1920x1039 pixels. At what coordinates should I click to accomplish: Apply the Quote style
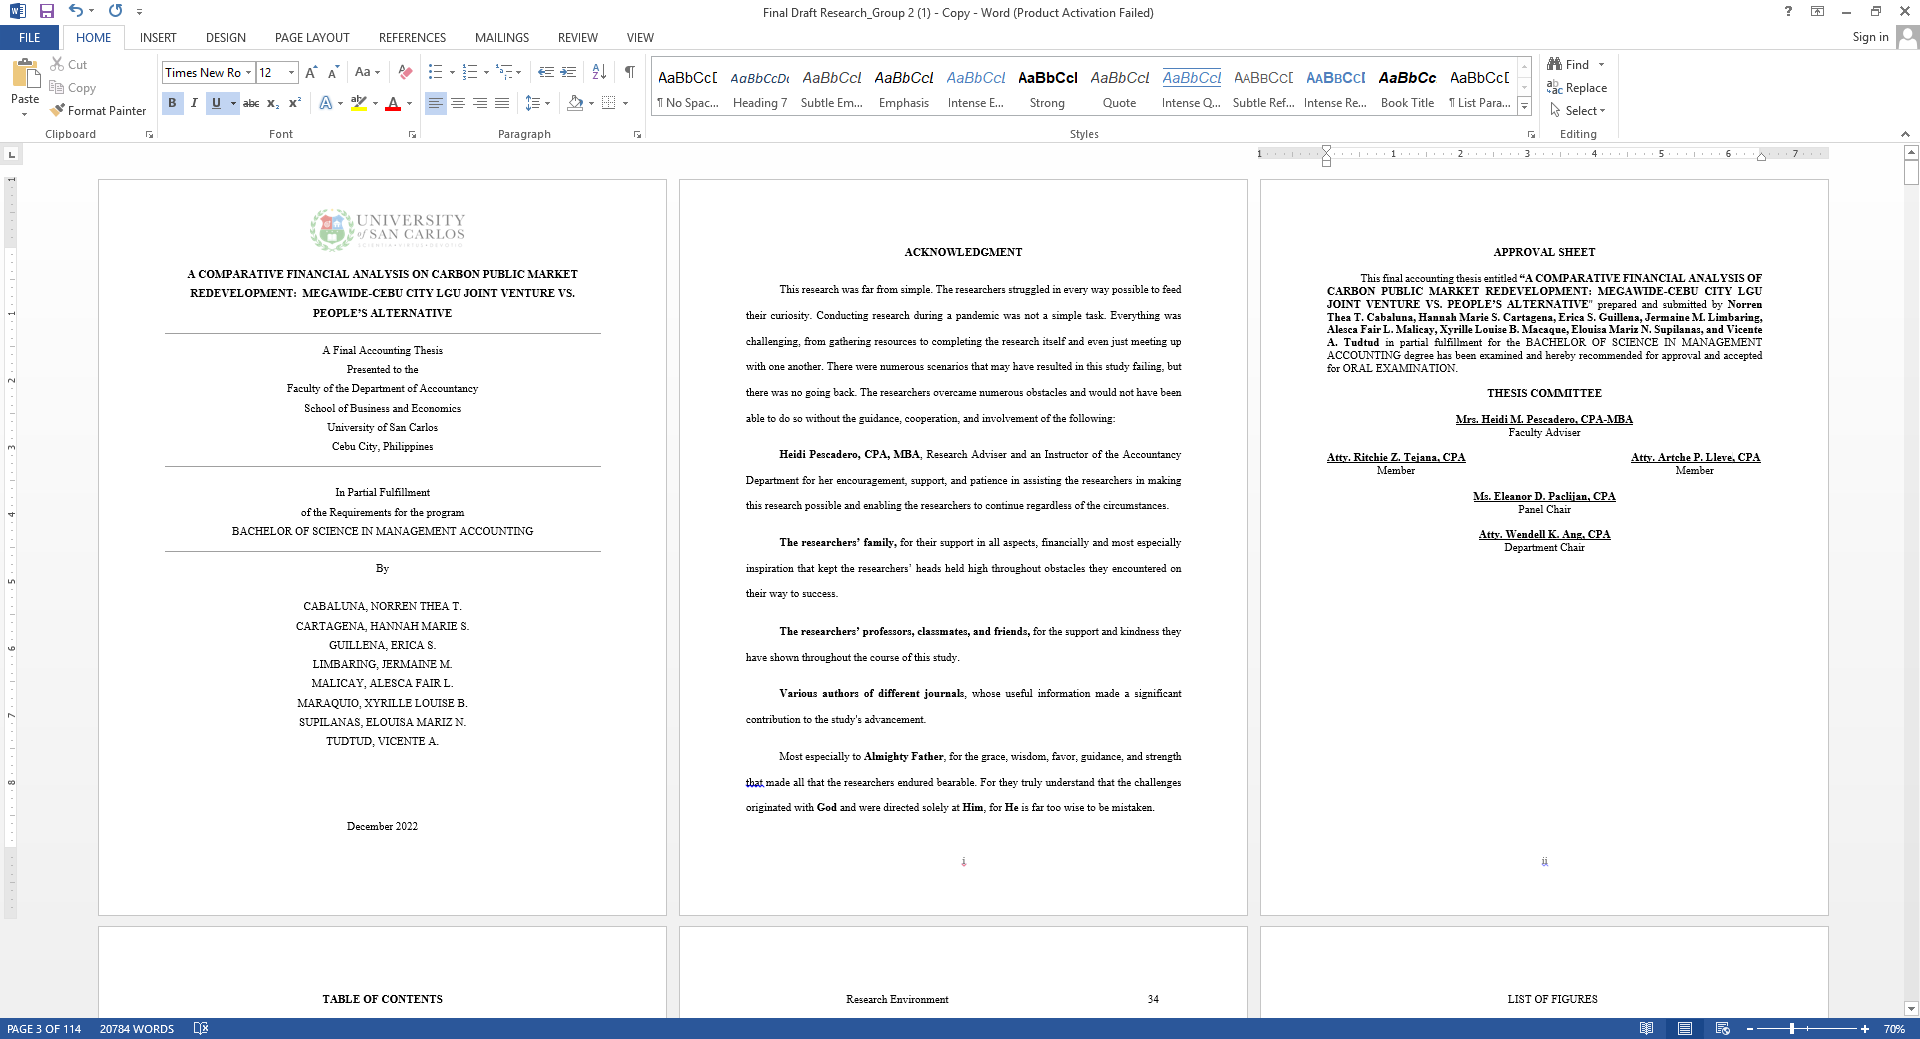(1119, 88)
